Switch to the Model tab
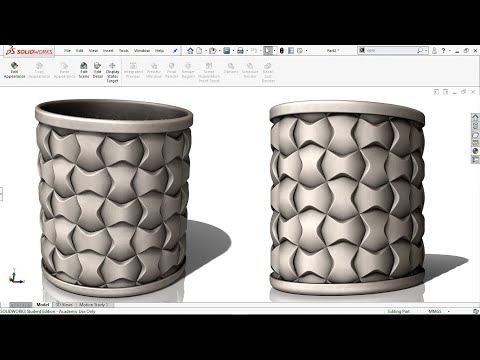The image size is (480, 360). pos(43,305)
